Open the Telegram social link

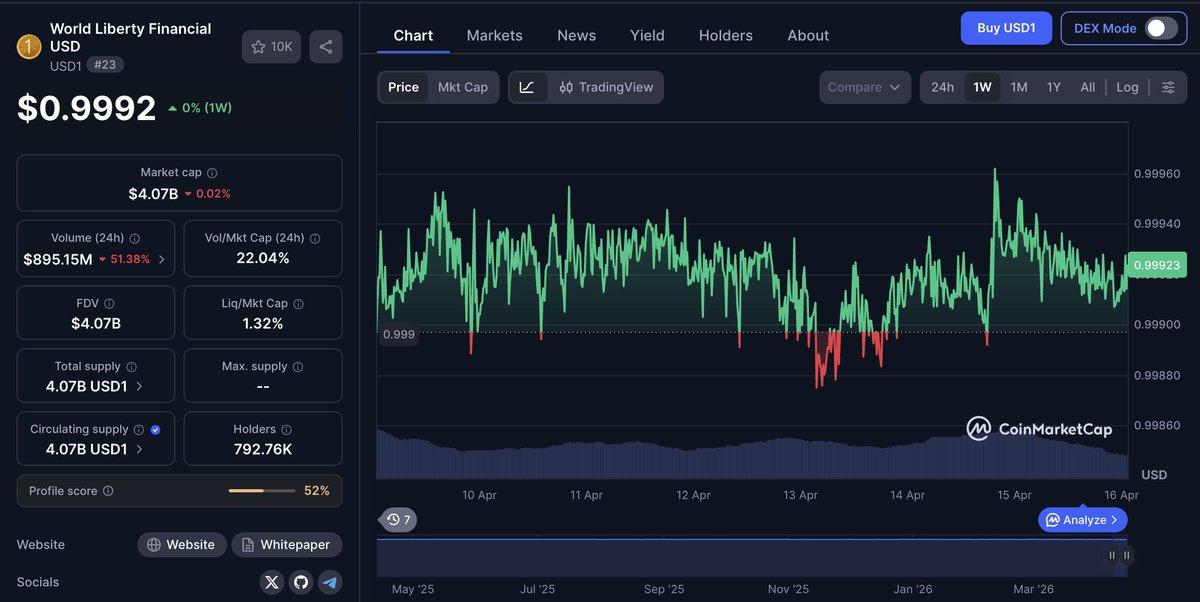pyautogui.click(x=329, y=582)
